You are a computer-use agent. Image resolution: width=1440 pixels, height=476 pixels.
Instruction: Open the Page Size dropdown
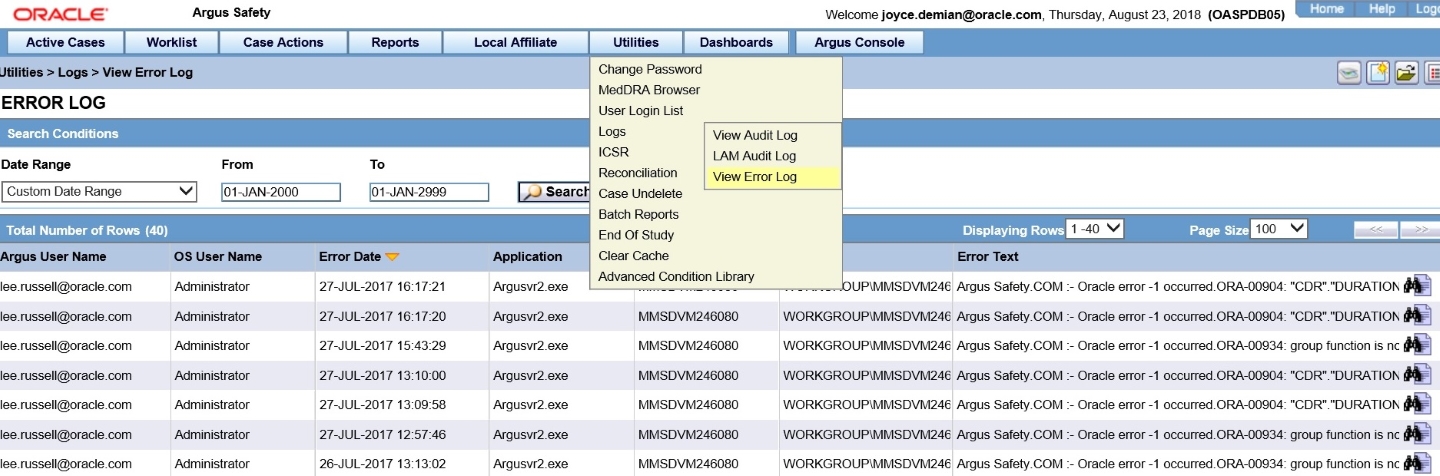pos(1279,229)
